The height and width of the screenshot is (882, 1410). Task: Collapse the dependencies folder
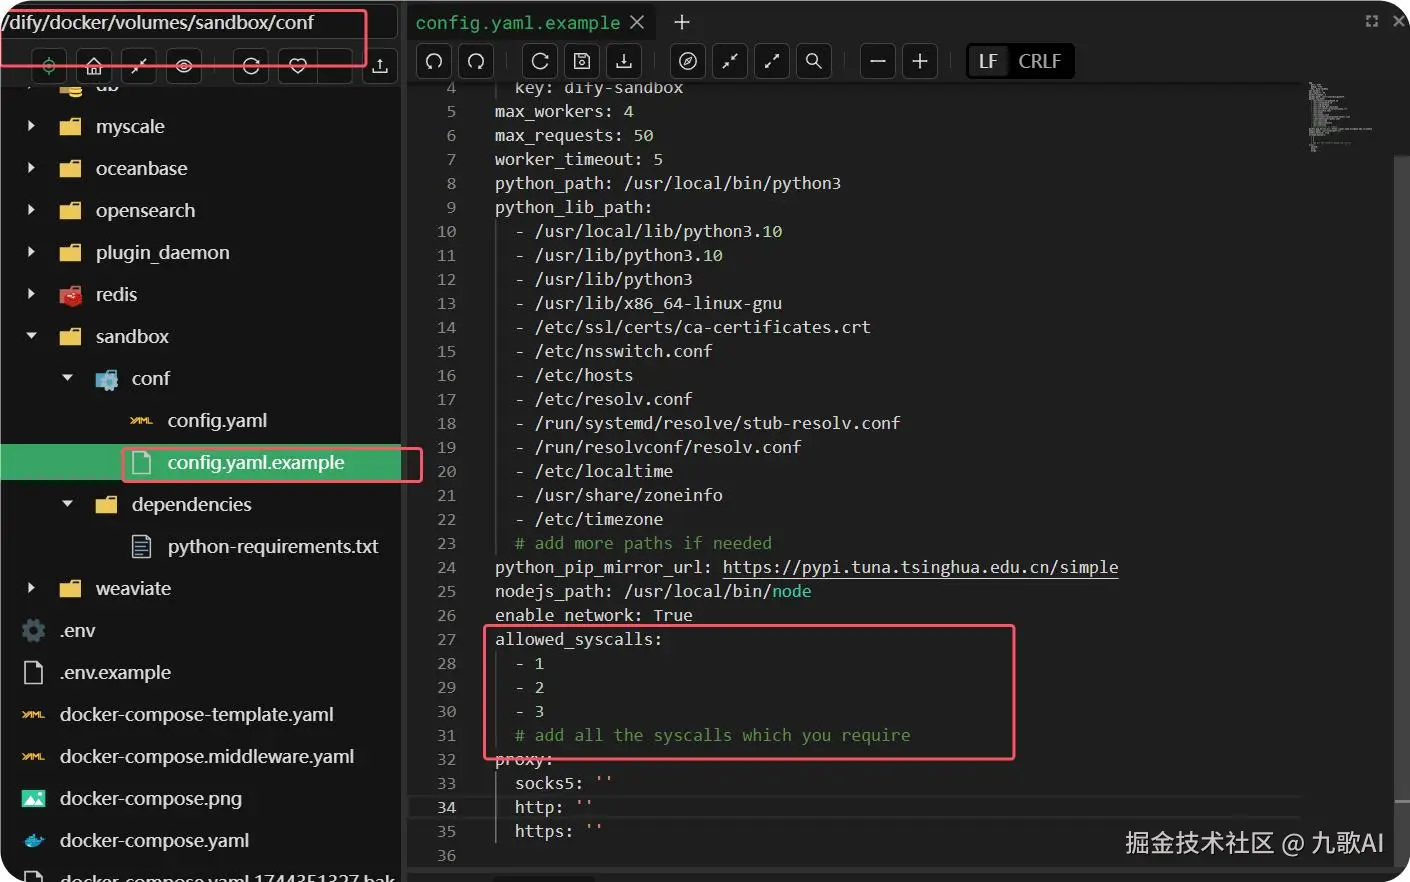pyautogui.click(x=67, y=504)
